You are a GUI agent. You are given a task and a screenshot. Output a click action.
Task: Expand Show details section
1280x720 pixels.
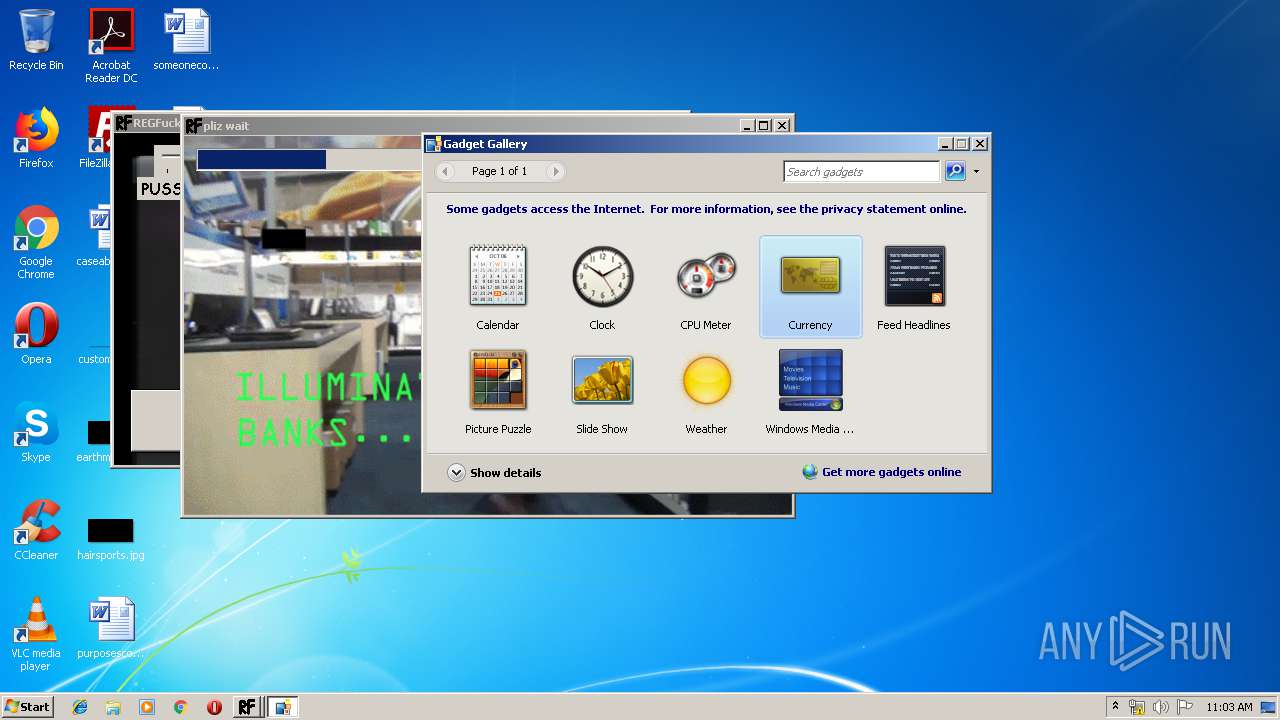coord(494,472)
